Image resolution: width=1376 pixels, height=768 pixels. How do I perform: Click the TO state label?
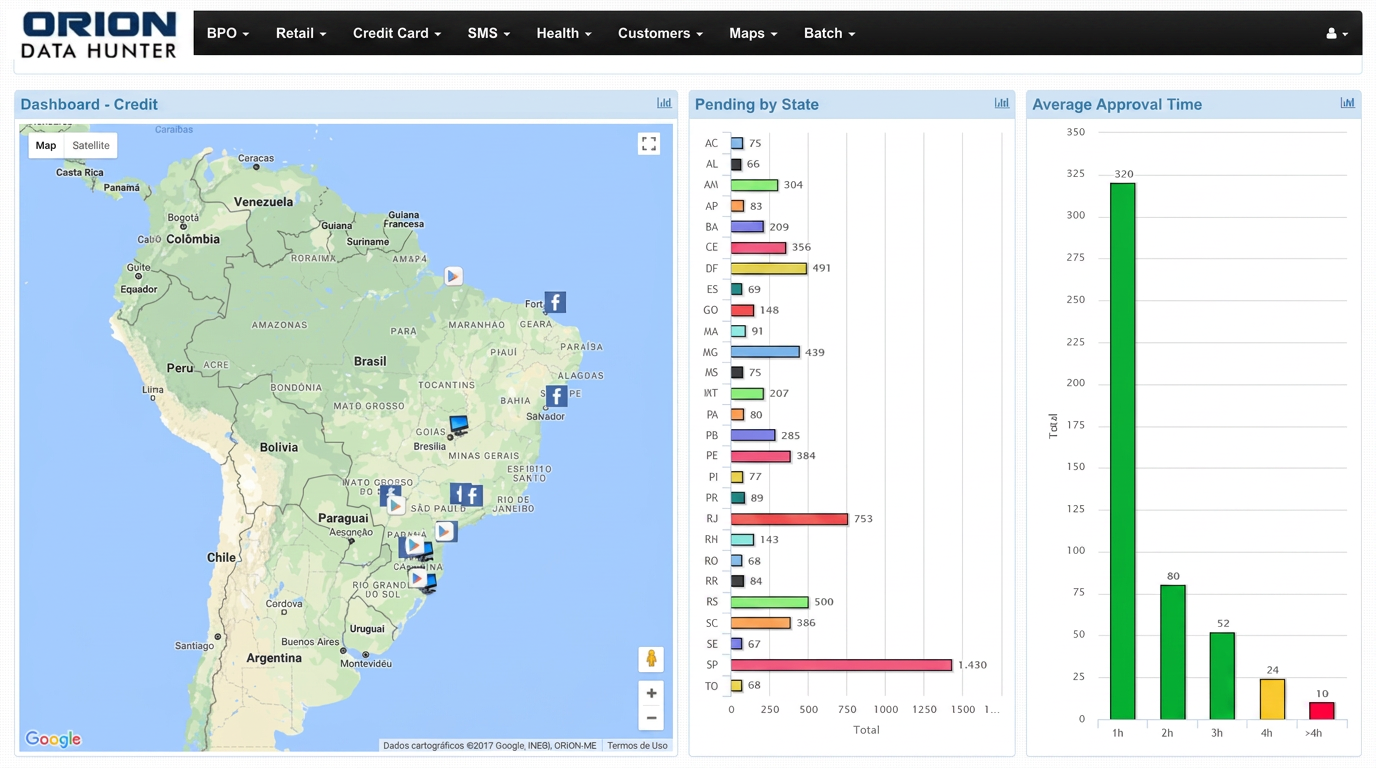[x=711, y=686]
